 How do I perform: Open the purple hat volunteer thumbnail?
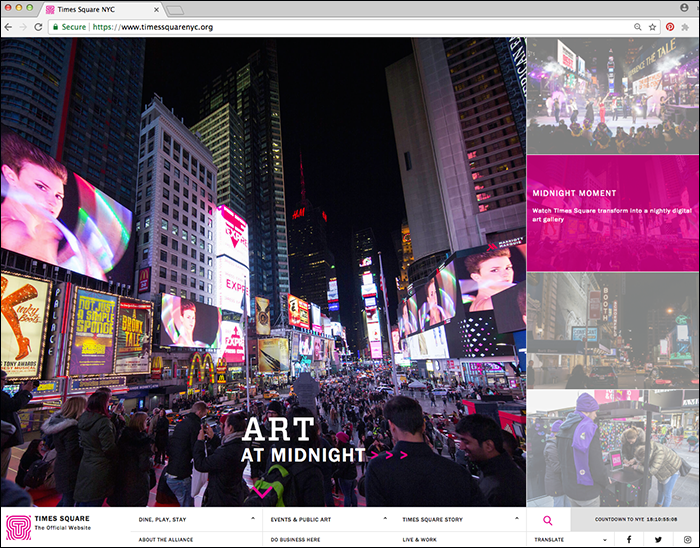[x=612, y=448]
